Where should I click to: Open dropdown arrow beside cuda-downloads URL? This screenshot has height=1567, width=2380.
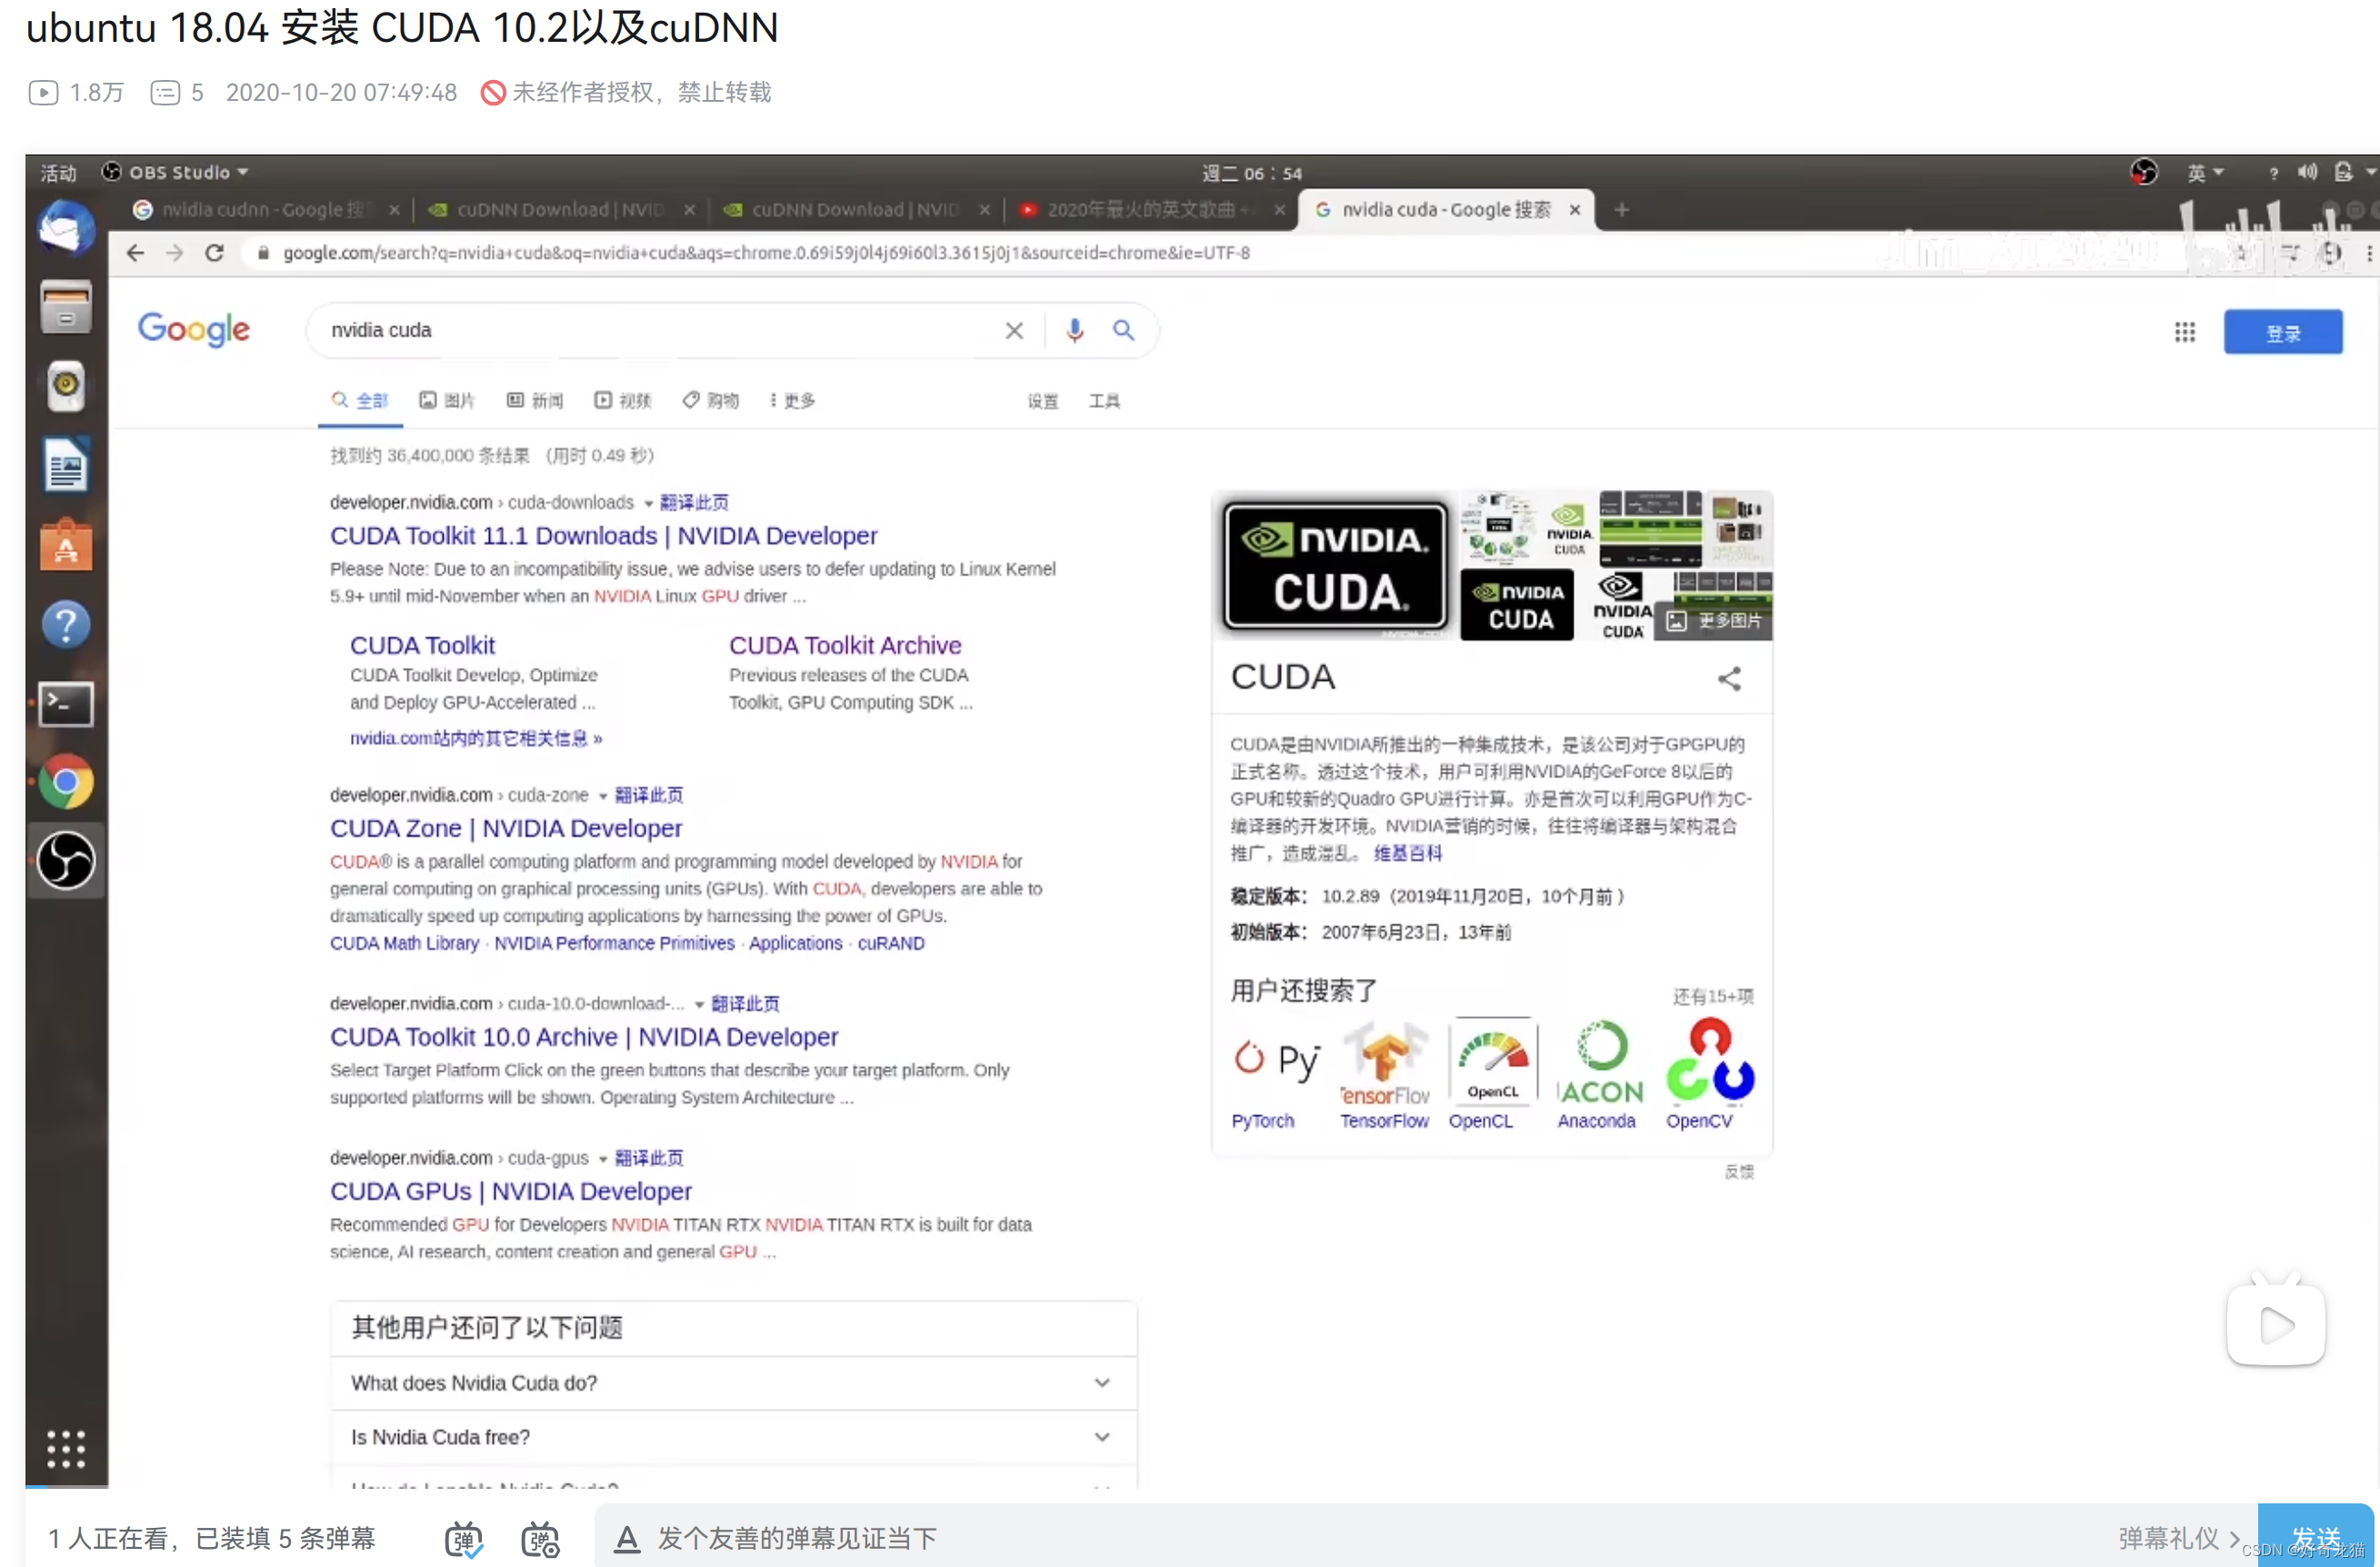tap(647, 503)
